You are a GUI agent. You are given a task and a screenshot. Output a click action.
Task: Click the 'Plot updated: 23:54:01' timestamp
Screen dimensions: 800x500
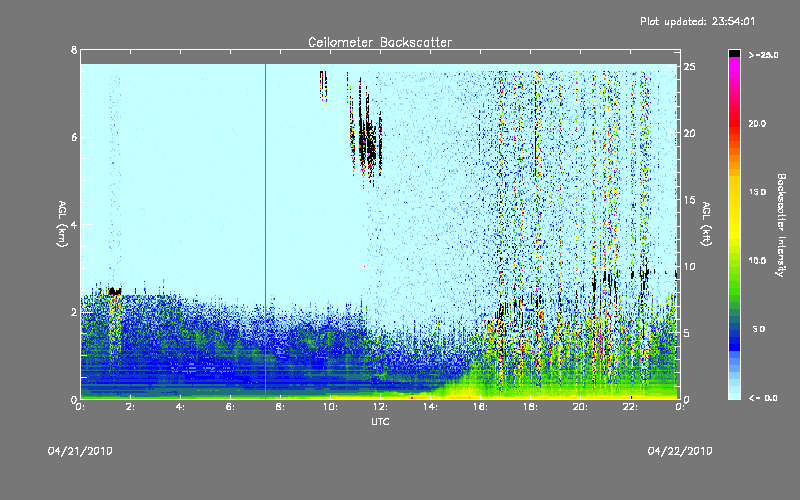click(x=697, y=21)
